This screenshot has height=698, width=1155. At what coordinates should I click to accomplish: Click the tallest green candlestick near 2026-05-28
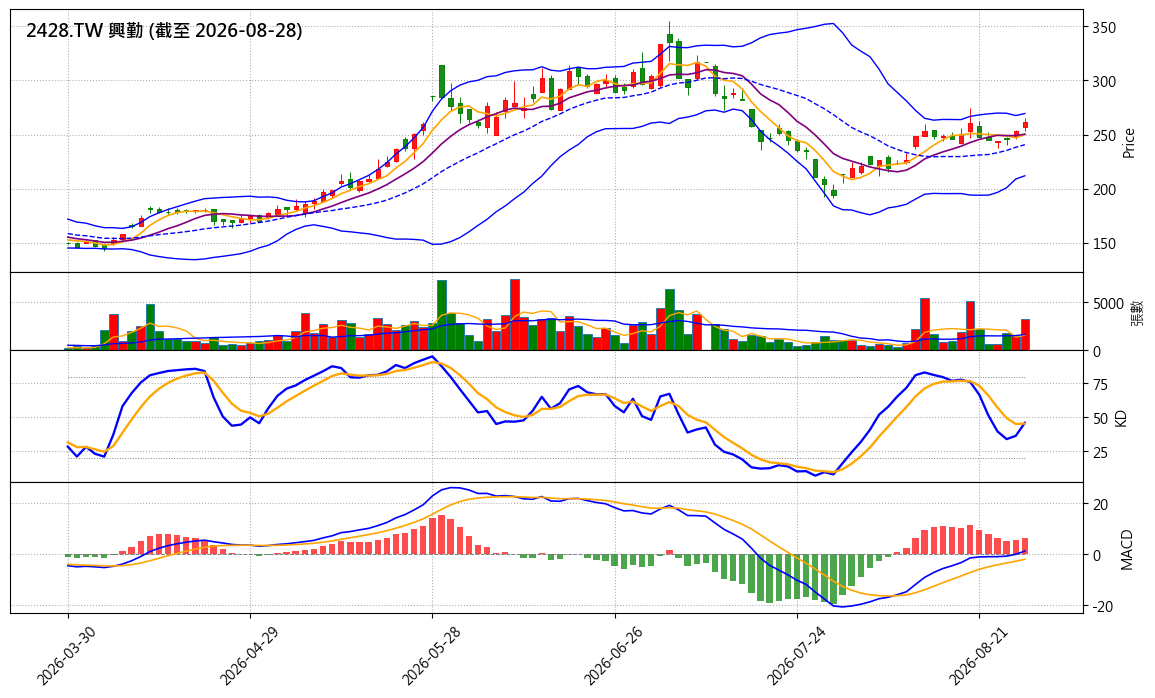coord(442,81)
